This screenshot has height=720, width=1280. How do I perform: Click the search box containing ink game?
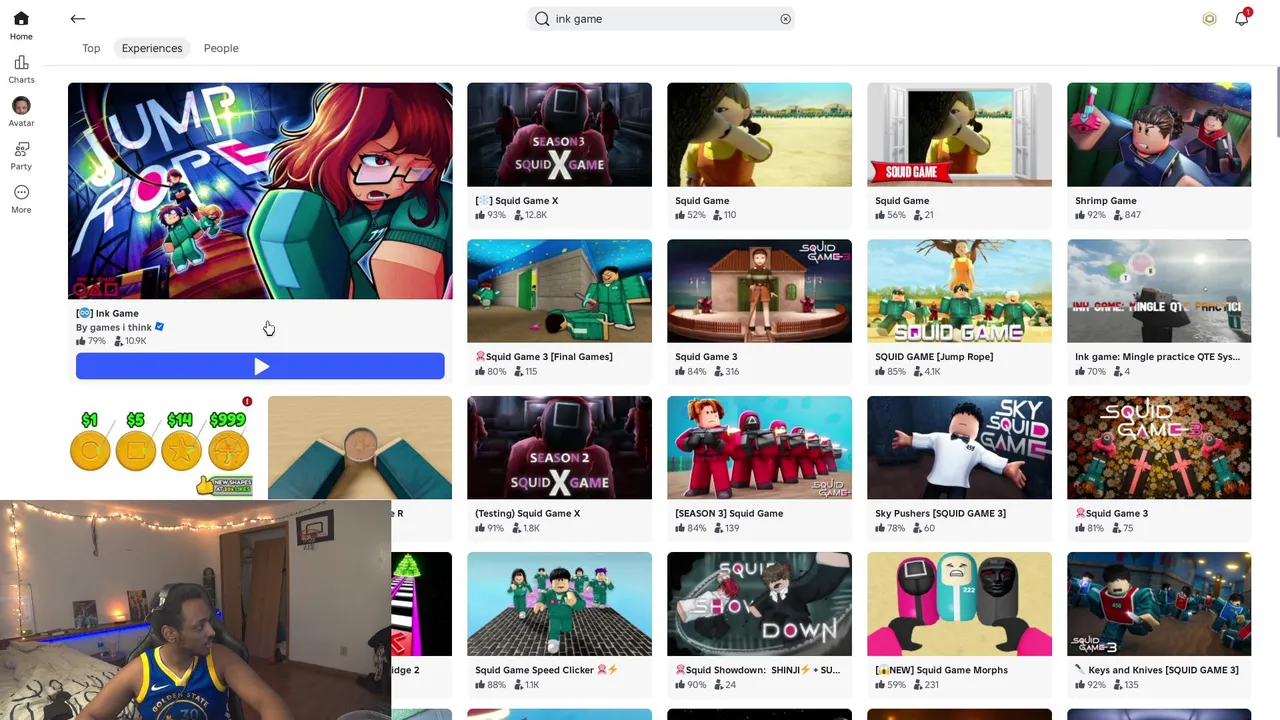point(661,19)
